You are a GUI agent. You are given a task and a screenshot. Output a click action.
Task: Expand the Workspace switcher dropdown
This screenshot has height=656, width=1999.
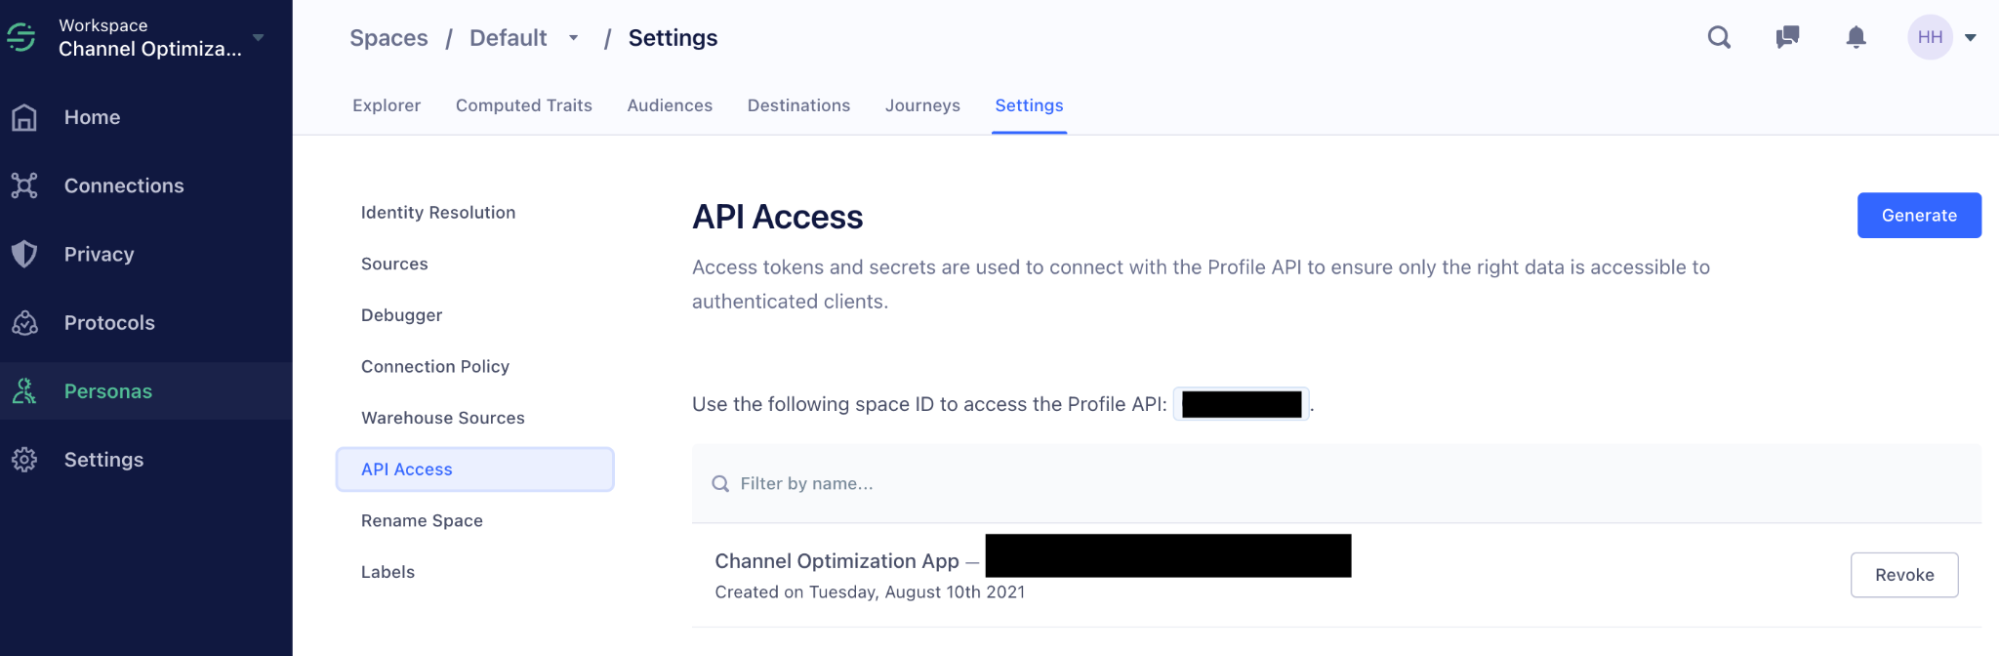pyautogui.click(x=258, y=38)
